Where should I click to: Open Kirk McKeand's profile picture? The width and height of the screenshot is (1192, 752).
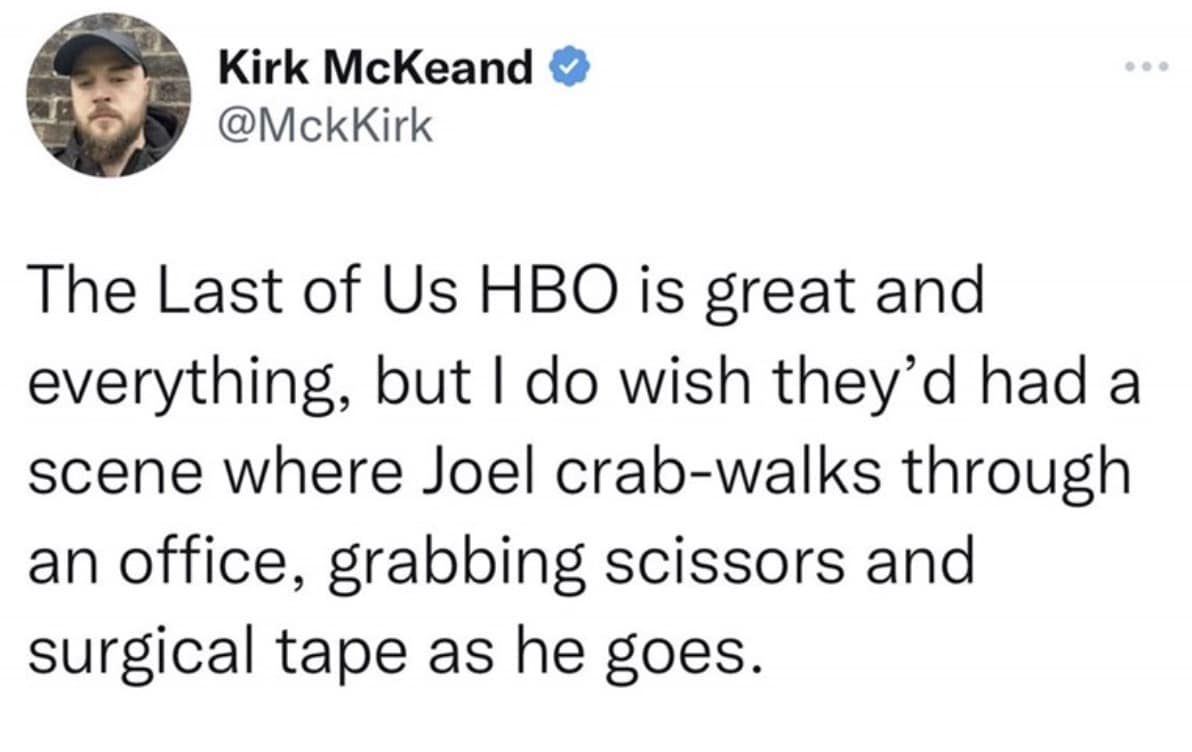109,96
